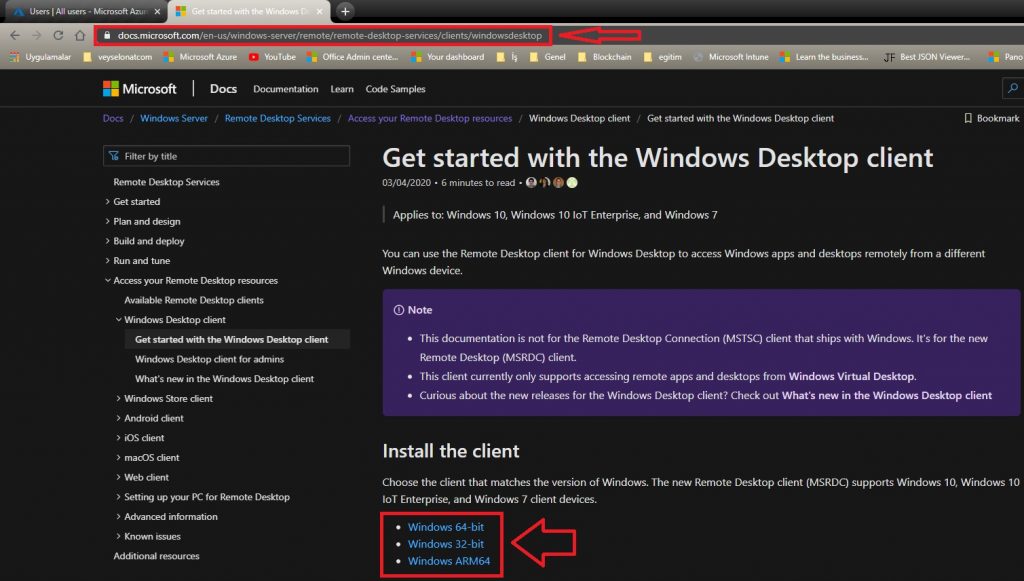Screen dimensions: 1024x581
Task: Close the Users All users Azure tab
Action: [x=157, y=11]
